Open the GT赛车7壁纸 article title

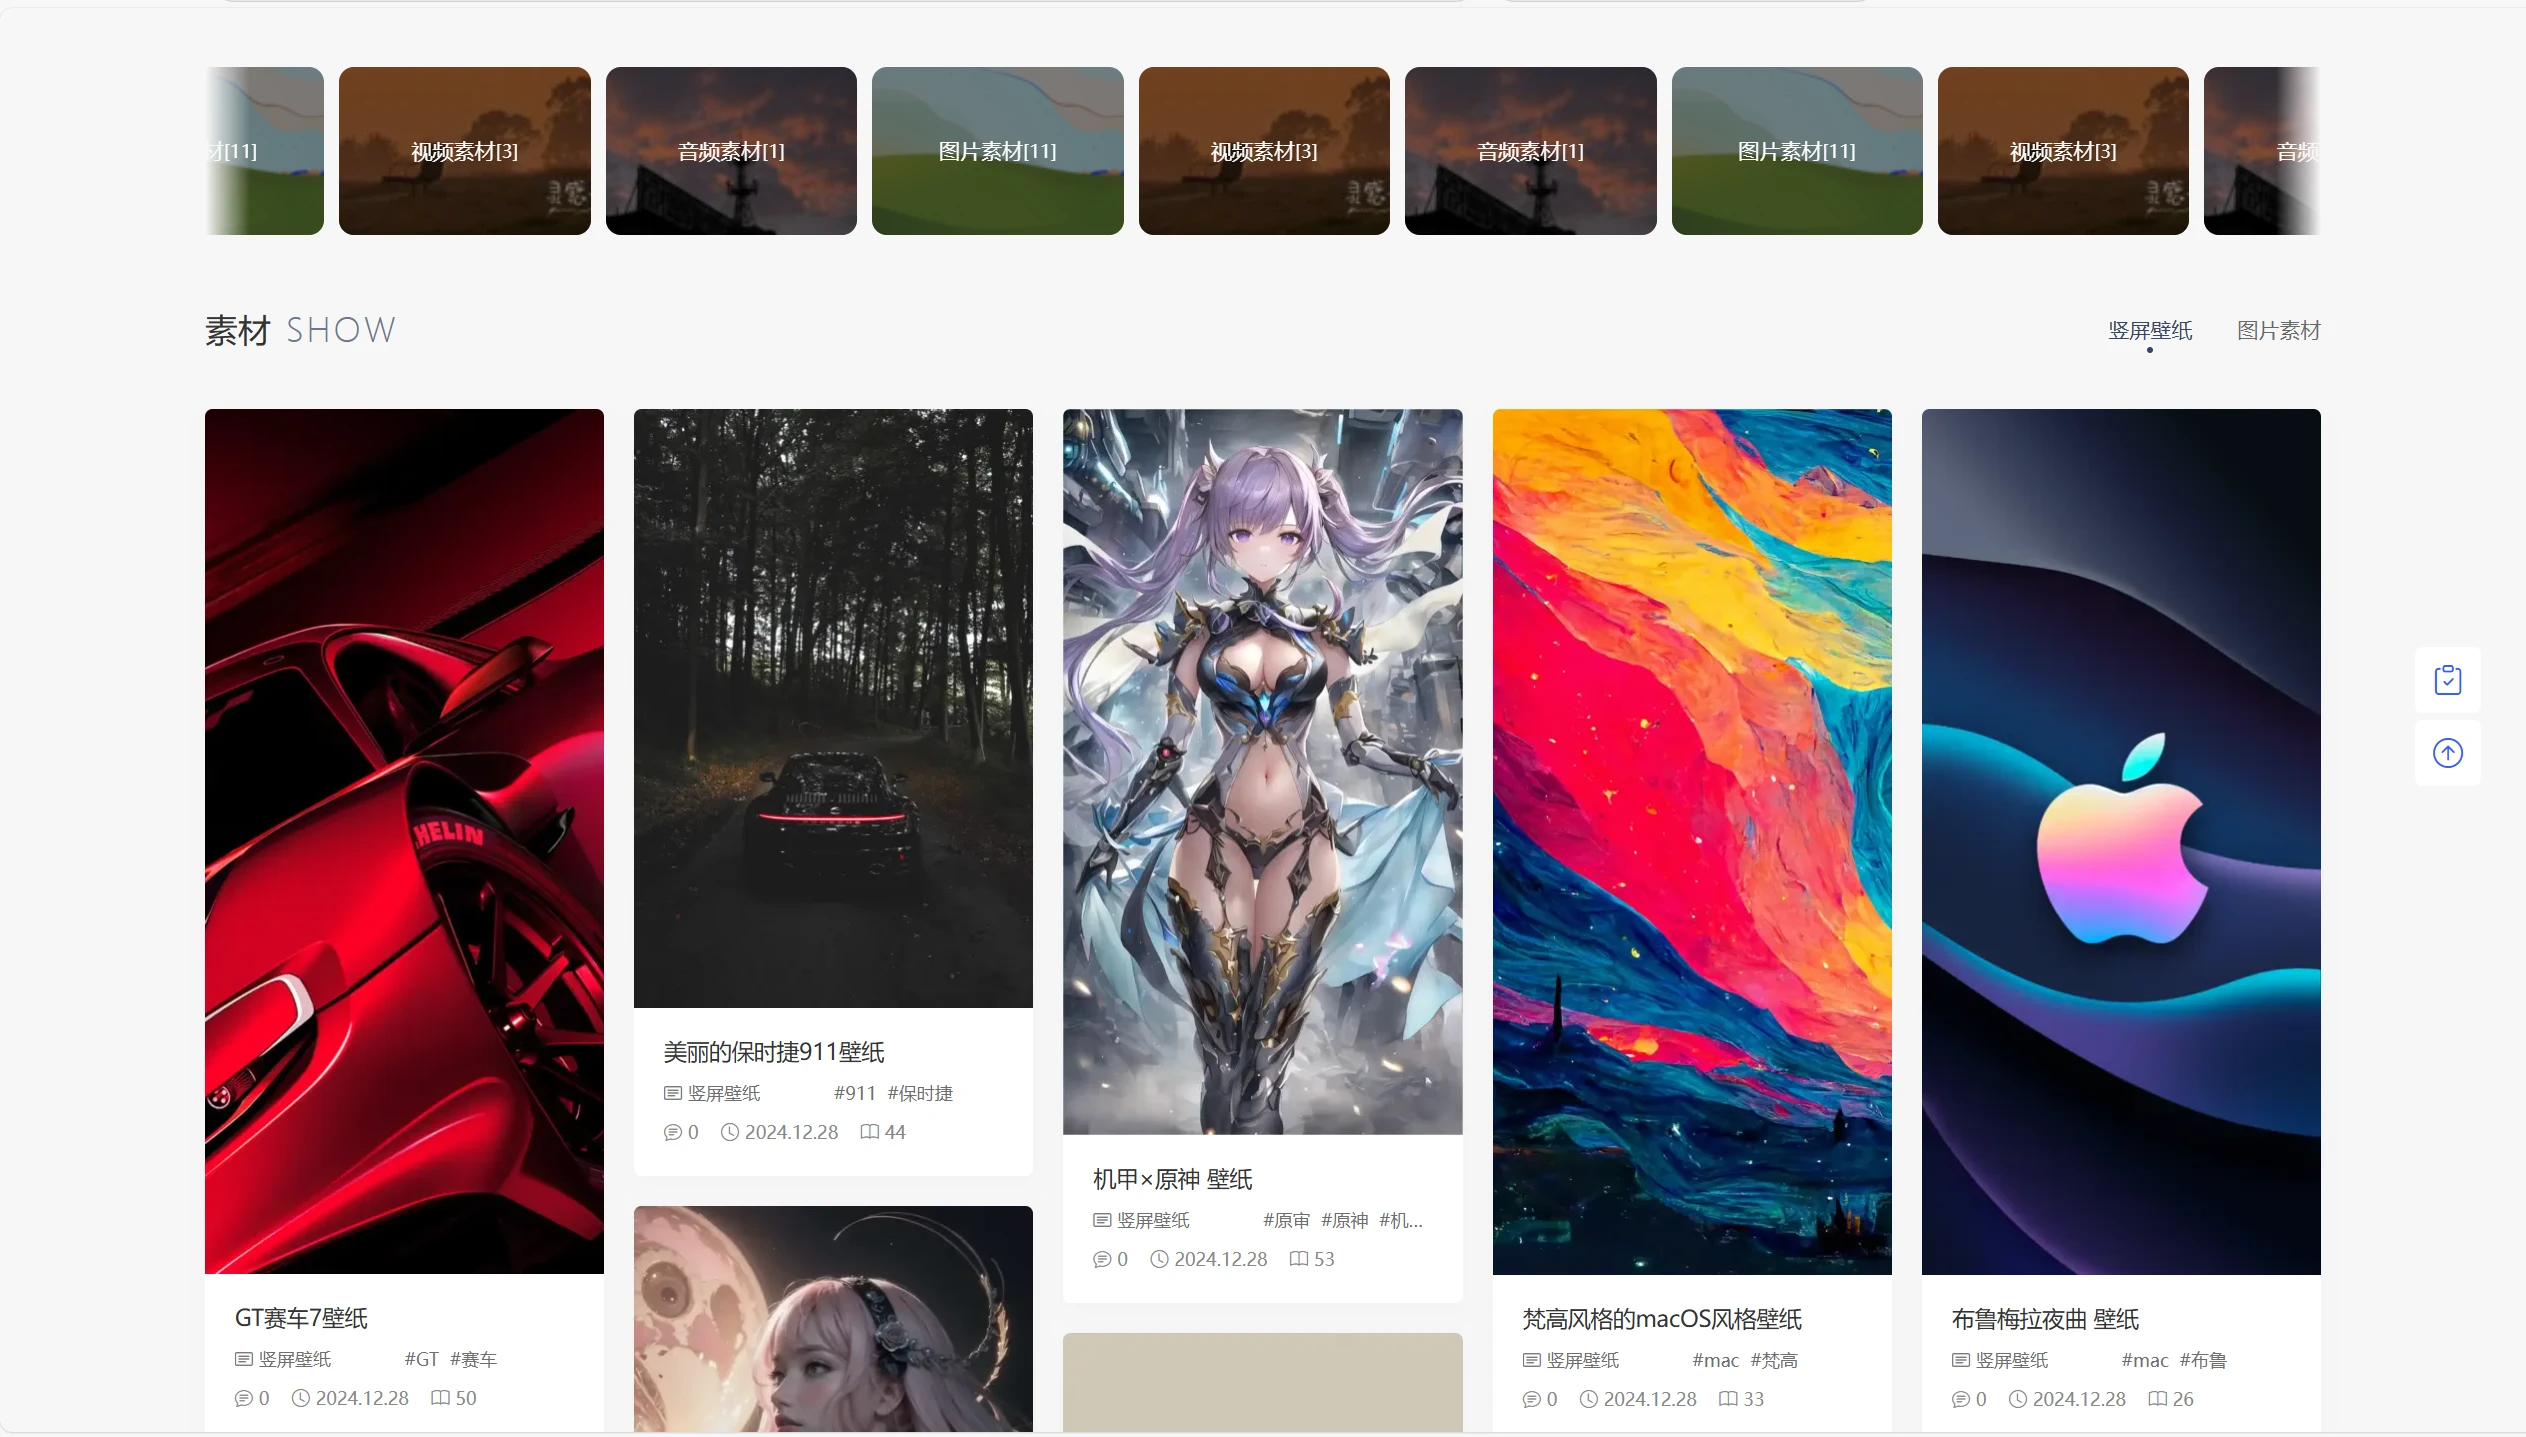(x=299, y=1317)
